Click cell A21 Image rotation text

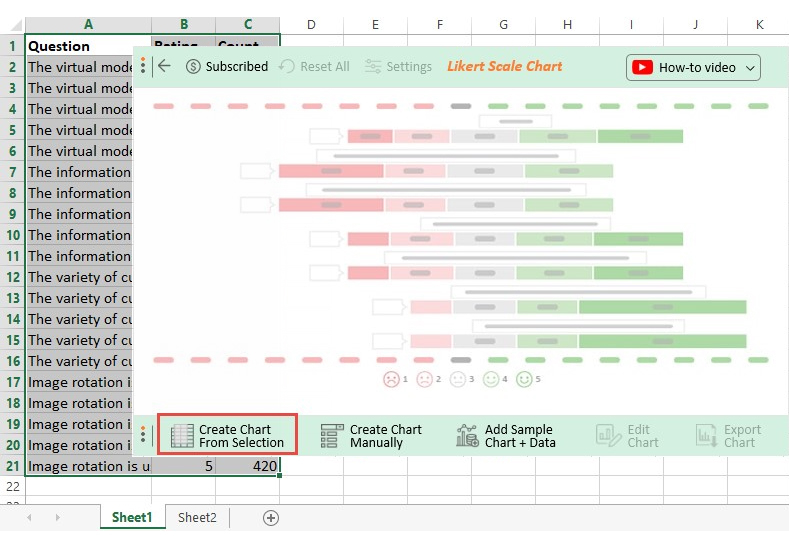click(x=88, y=466)
